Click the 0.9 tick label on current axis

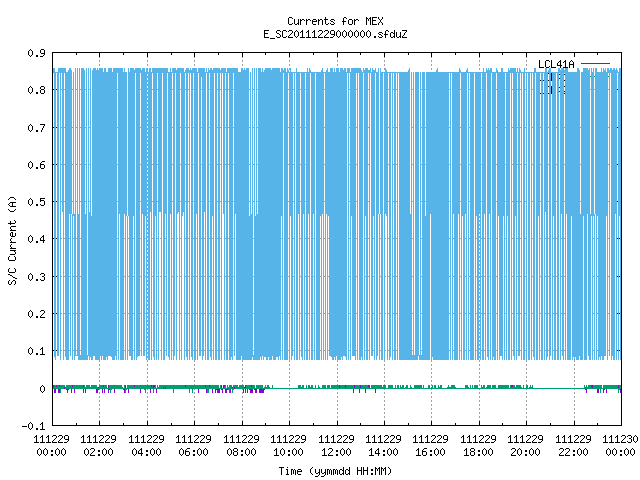[x=36, y=53]
